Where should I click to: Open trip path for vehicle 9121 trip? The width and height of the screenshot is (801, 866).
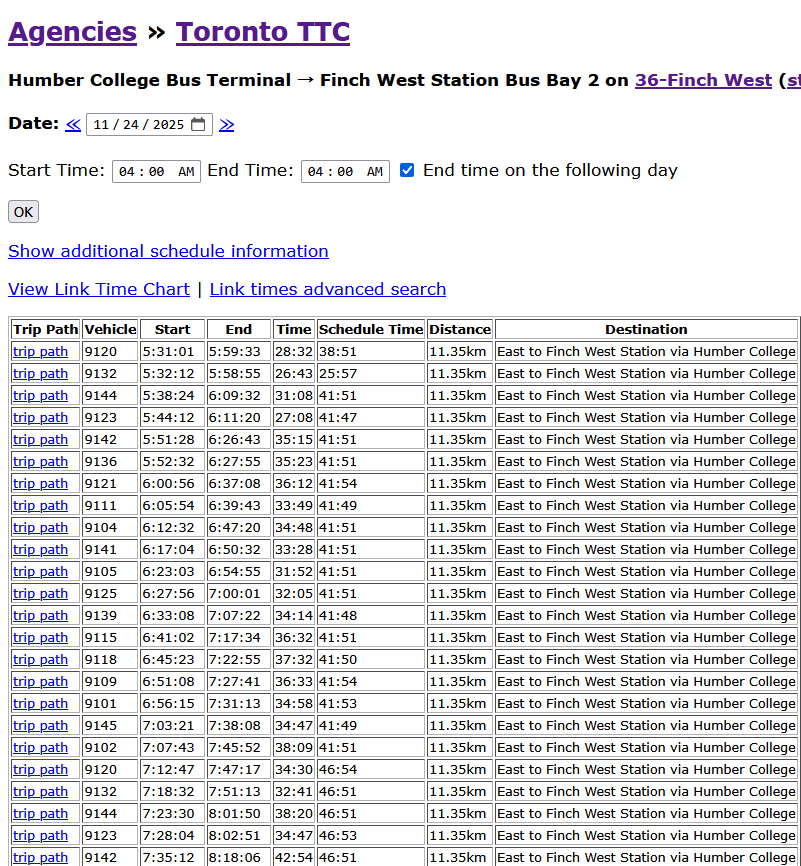(x=40, y=484)
